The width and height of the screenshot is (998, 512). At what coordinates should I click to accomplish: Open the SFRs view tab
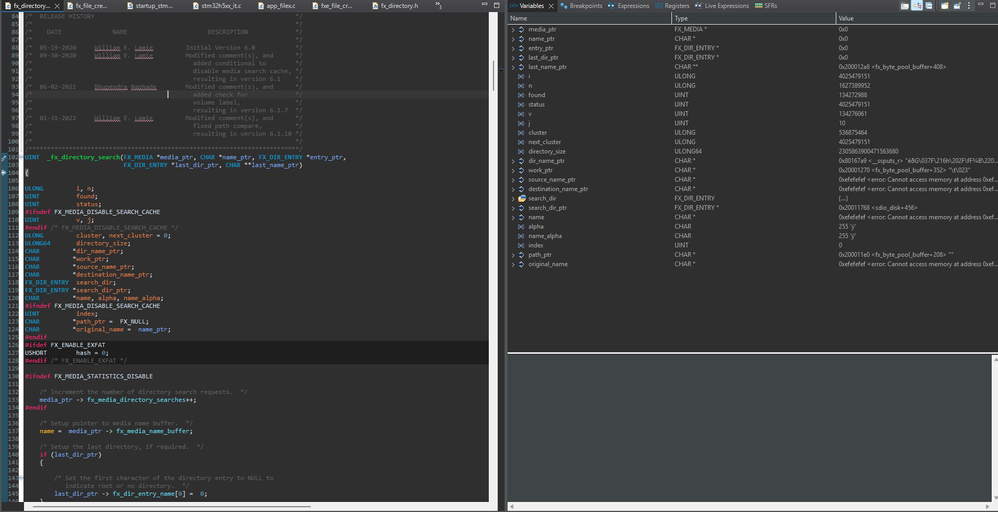click(x=767, y=6)
